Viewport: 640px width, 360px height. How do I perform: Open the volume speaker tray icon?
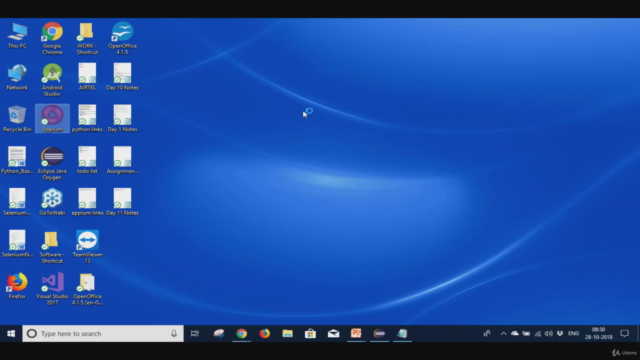549,333
